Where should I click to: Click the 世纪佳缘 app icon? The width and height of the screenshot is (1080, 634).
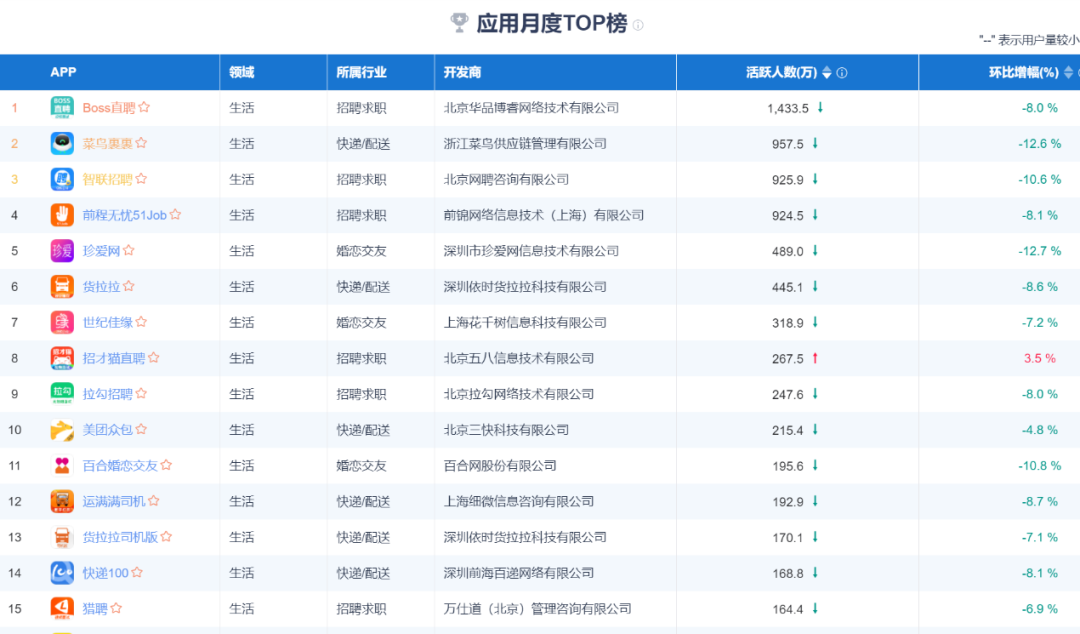coord(62,323)
